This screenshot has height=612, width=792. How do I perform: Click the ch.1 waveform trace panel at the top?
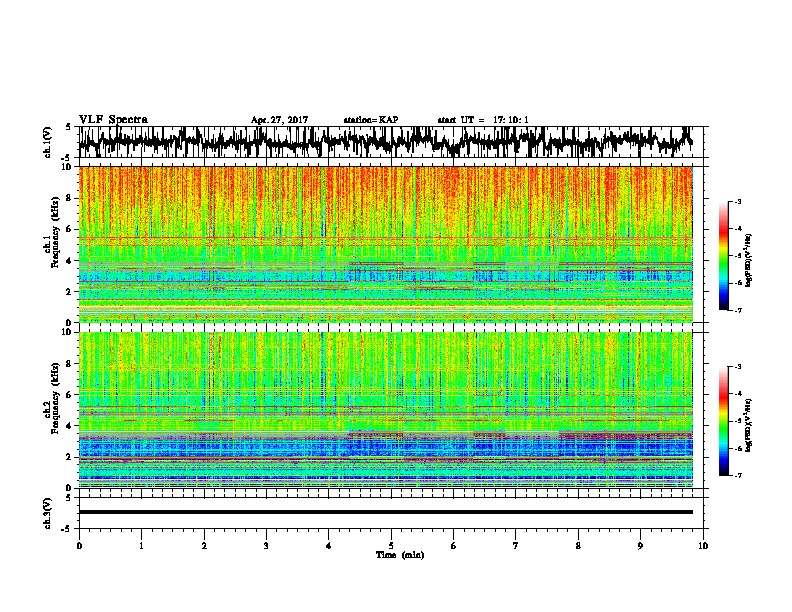click(391, 142)
